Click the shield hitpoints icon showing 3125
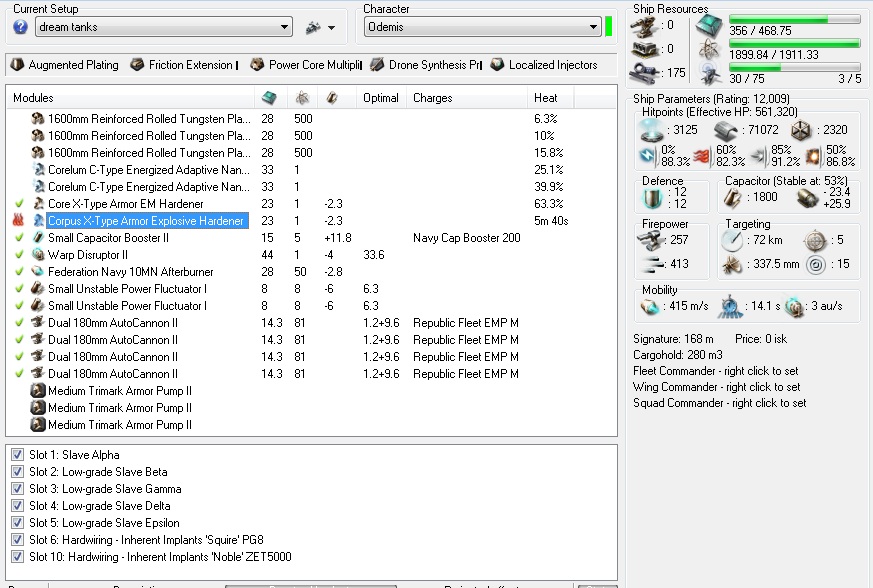Screen dimensions: 873x588 point(651,130)
